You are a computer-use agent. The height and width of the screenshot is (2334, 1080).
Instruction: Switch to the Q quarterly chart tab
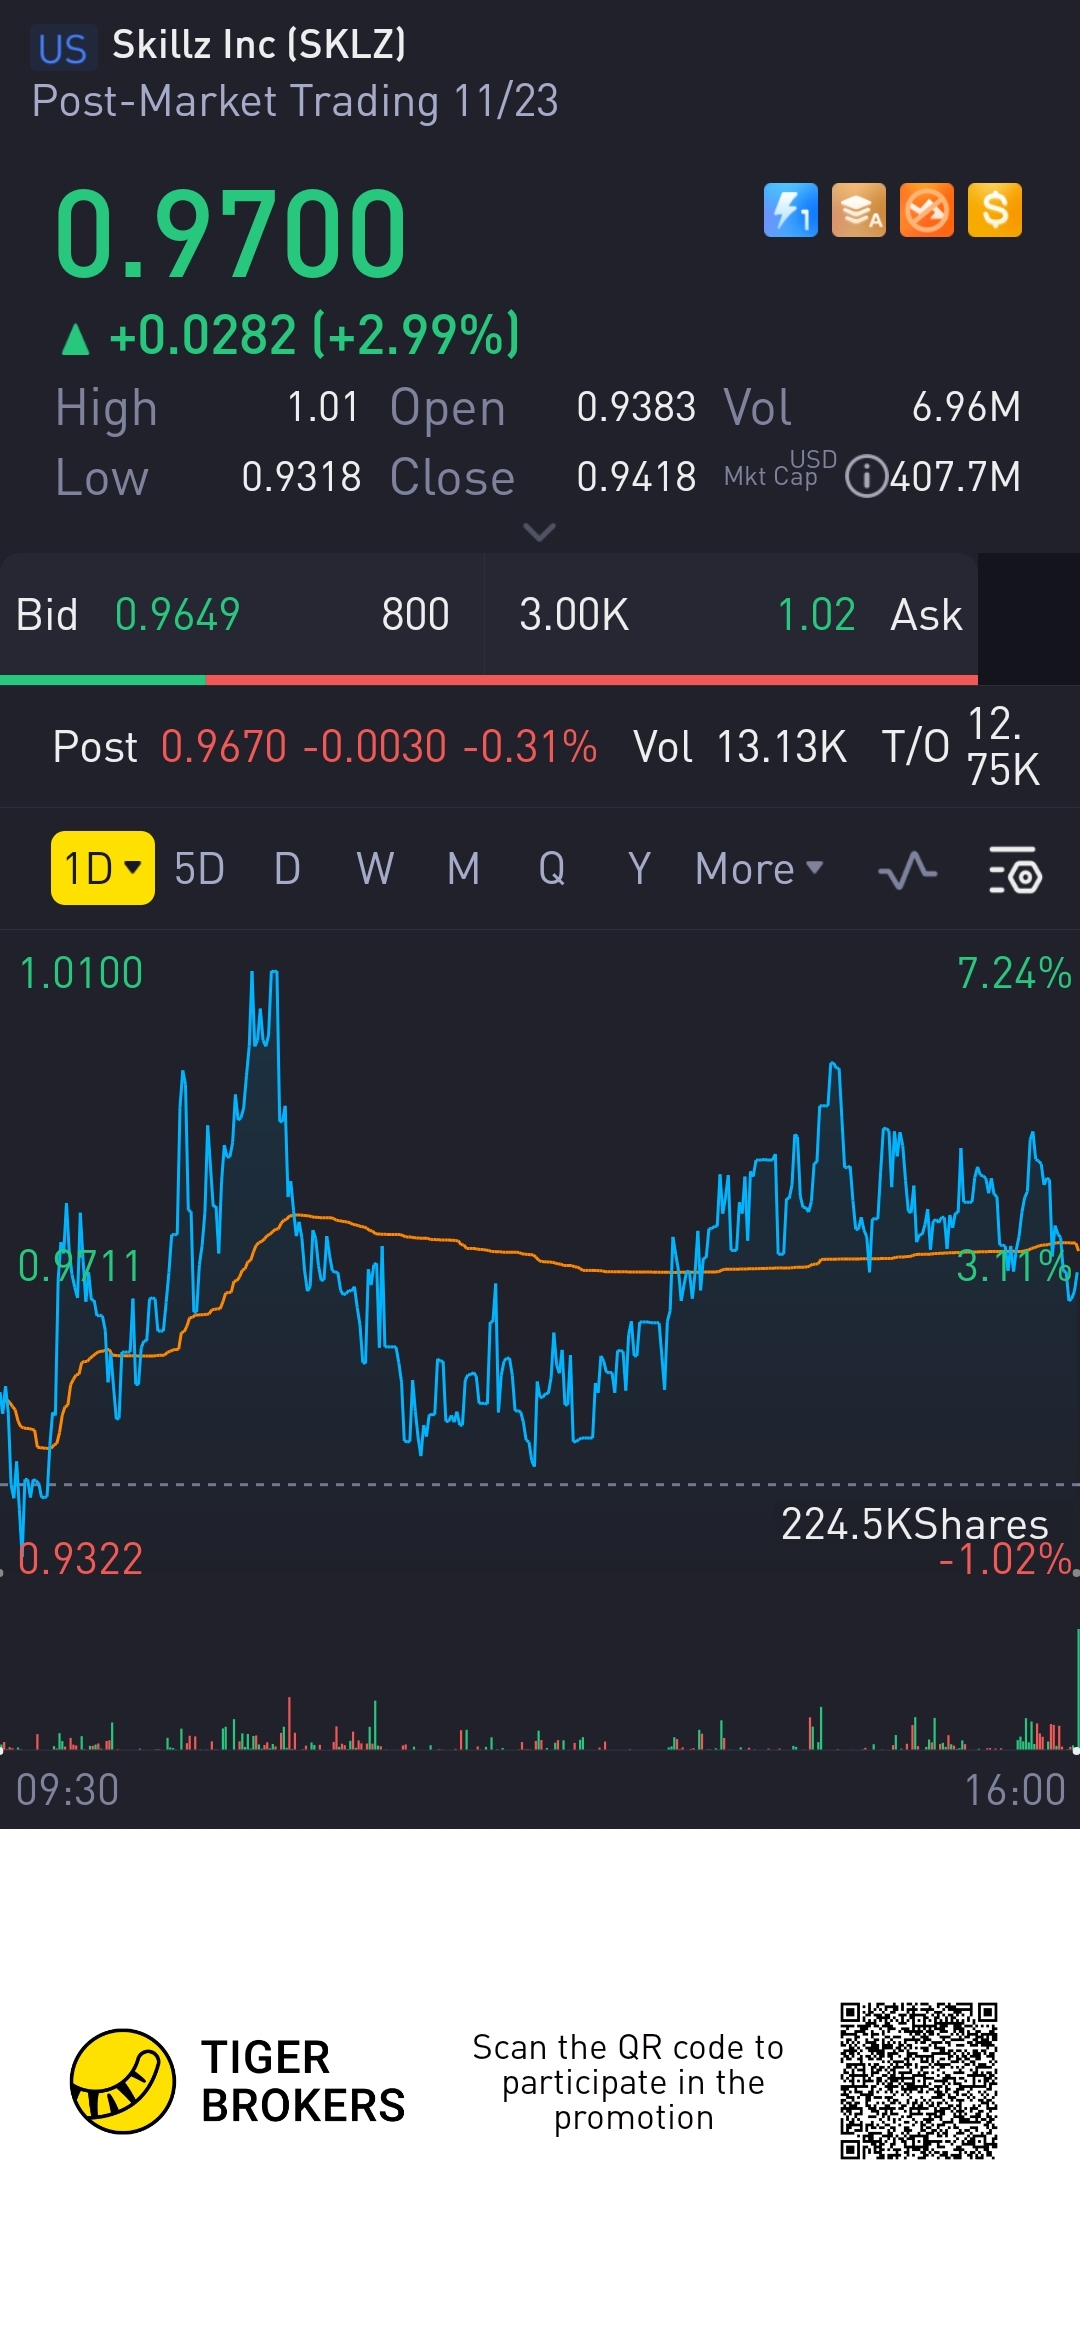tap(551, 869)
